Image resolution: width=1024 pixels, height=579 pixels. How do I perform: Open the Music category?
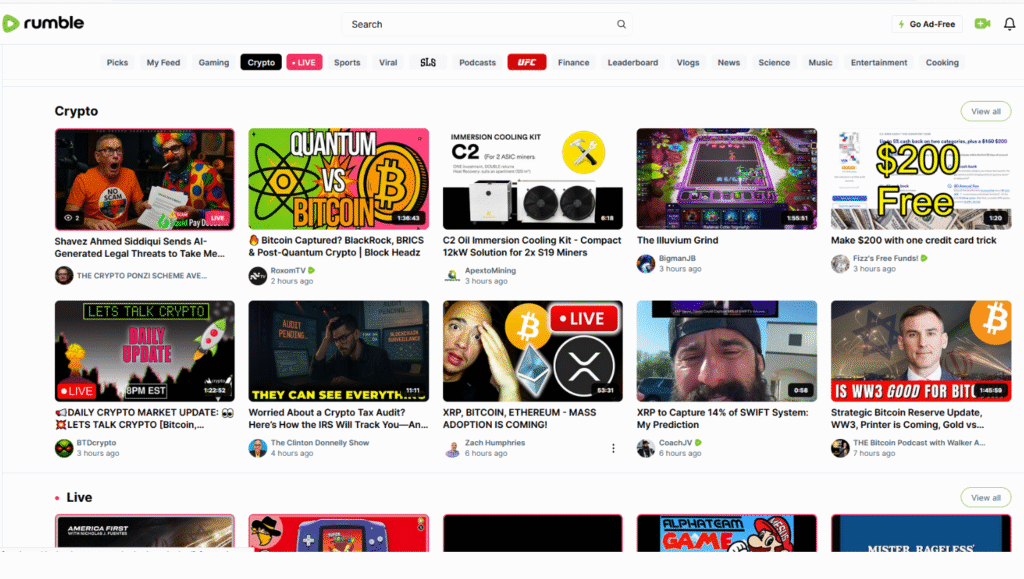point(820,63)
